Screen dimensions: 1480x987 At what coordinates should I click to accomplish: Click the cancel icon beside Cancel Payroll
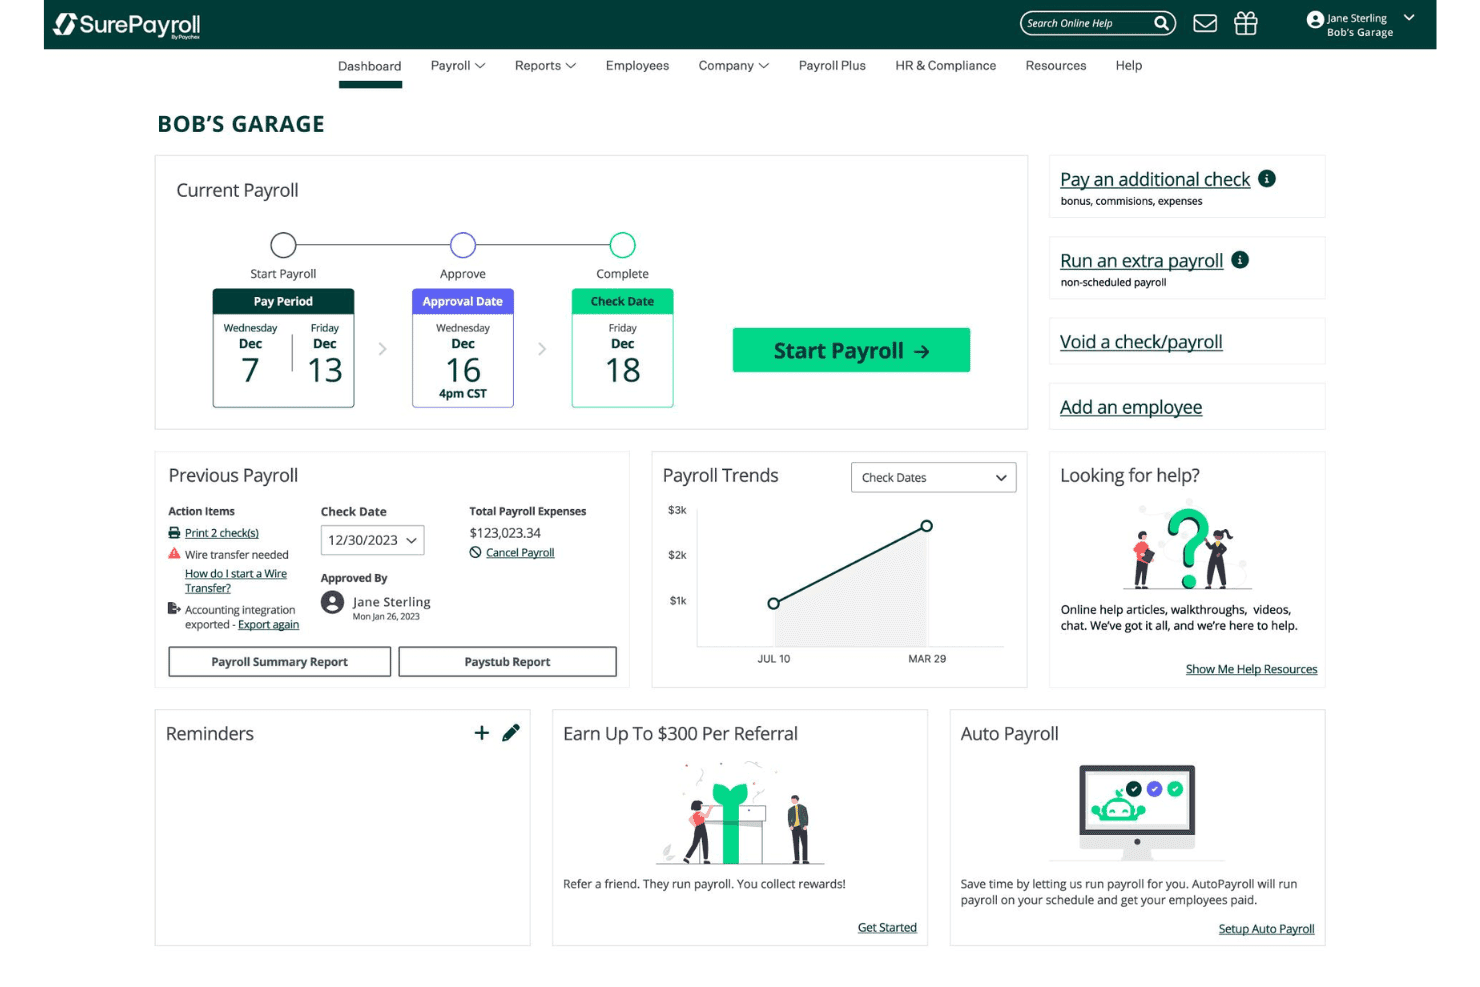[476, 553]
